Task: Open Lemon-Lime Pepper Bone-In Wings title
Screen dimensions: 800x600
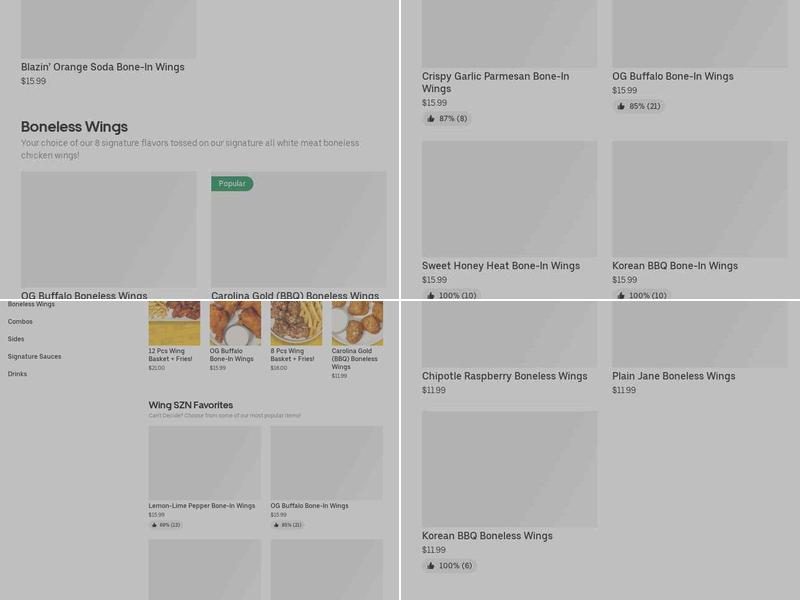Action: (202, 506)
